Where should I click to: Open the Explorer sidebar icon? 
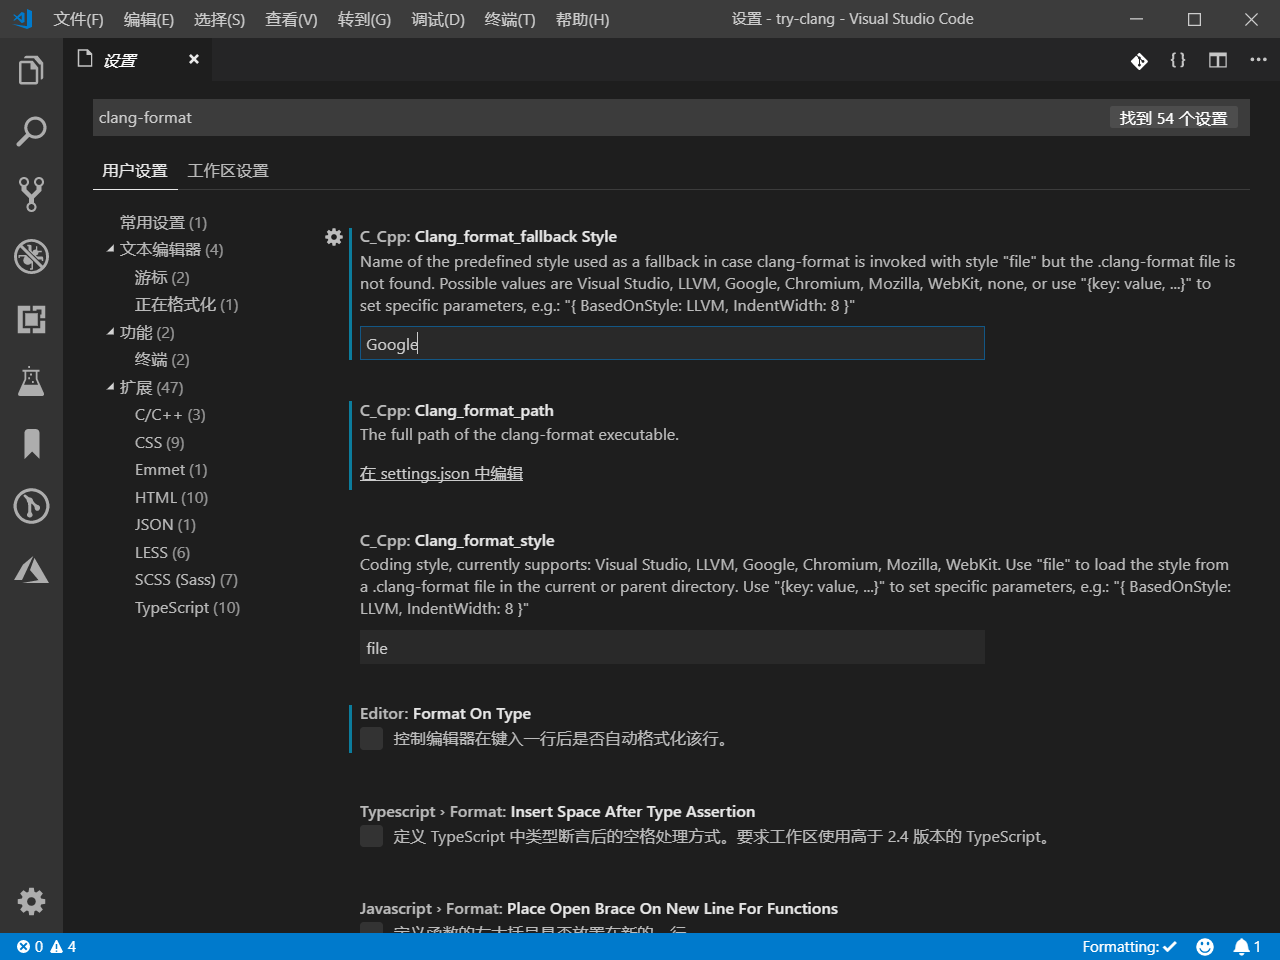click(x=31, y=69)
